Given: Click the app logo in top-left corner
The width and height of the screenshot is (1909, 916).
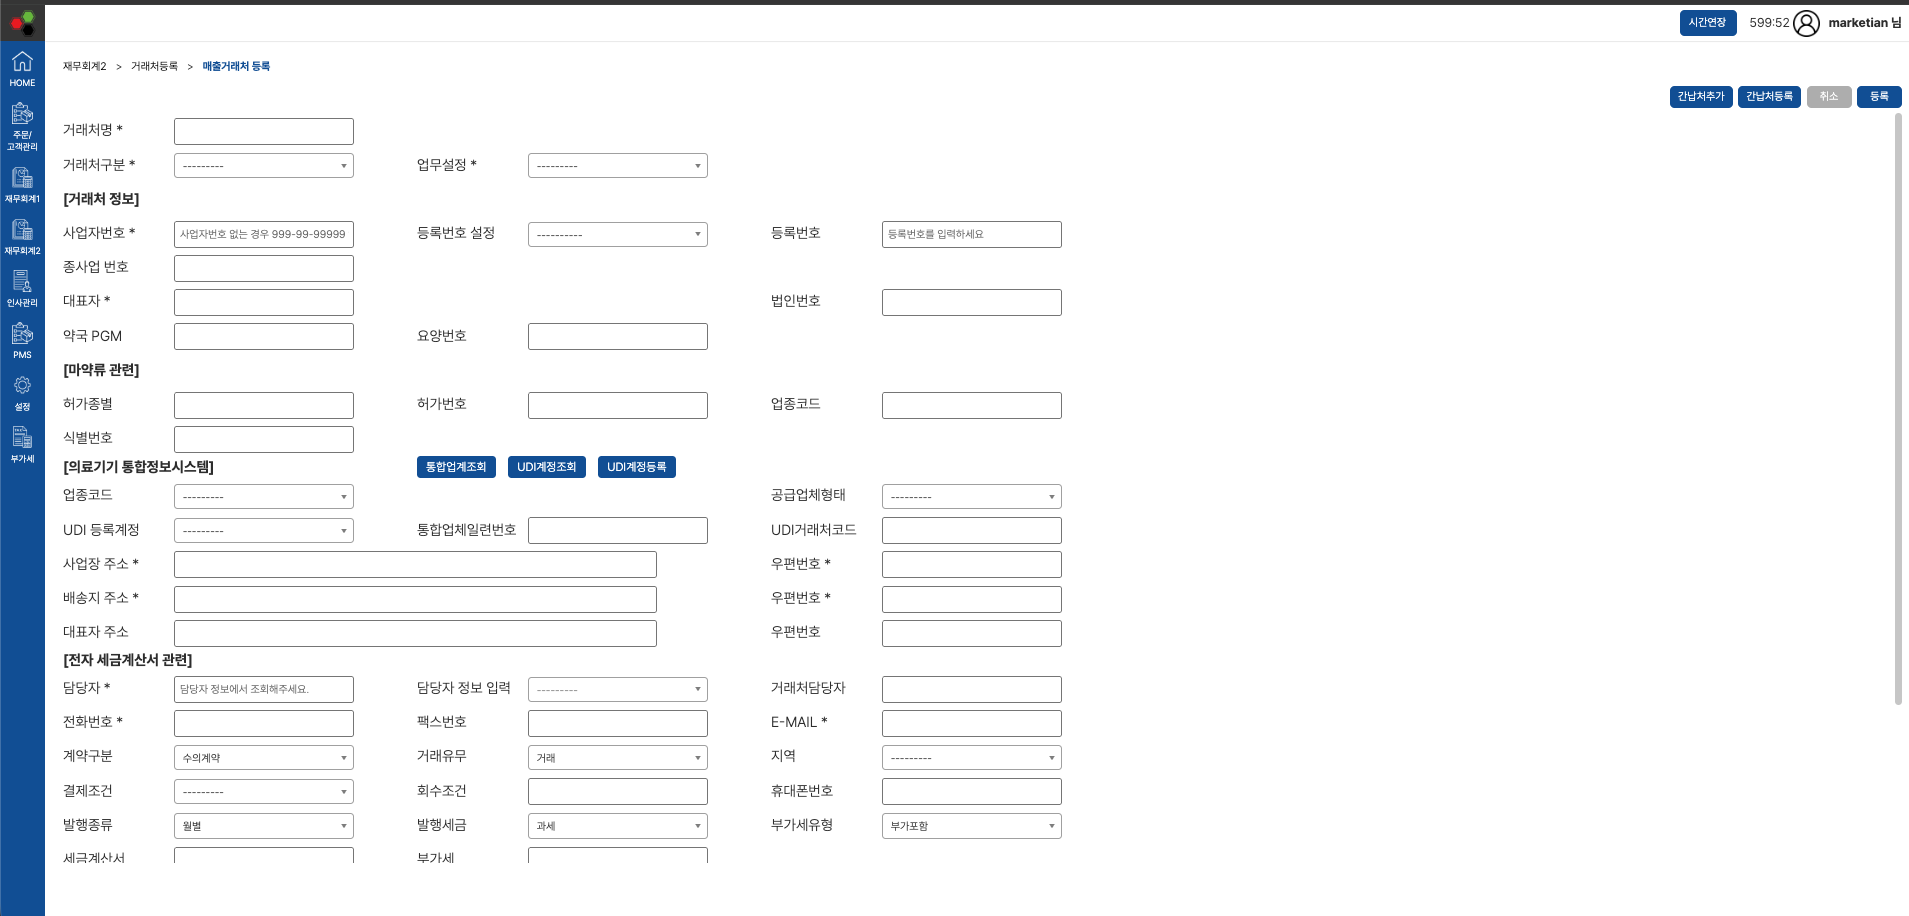Looking at the screenshot, I should coord(22,22).
